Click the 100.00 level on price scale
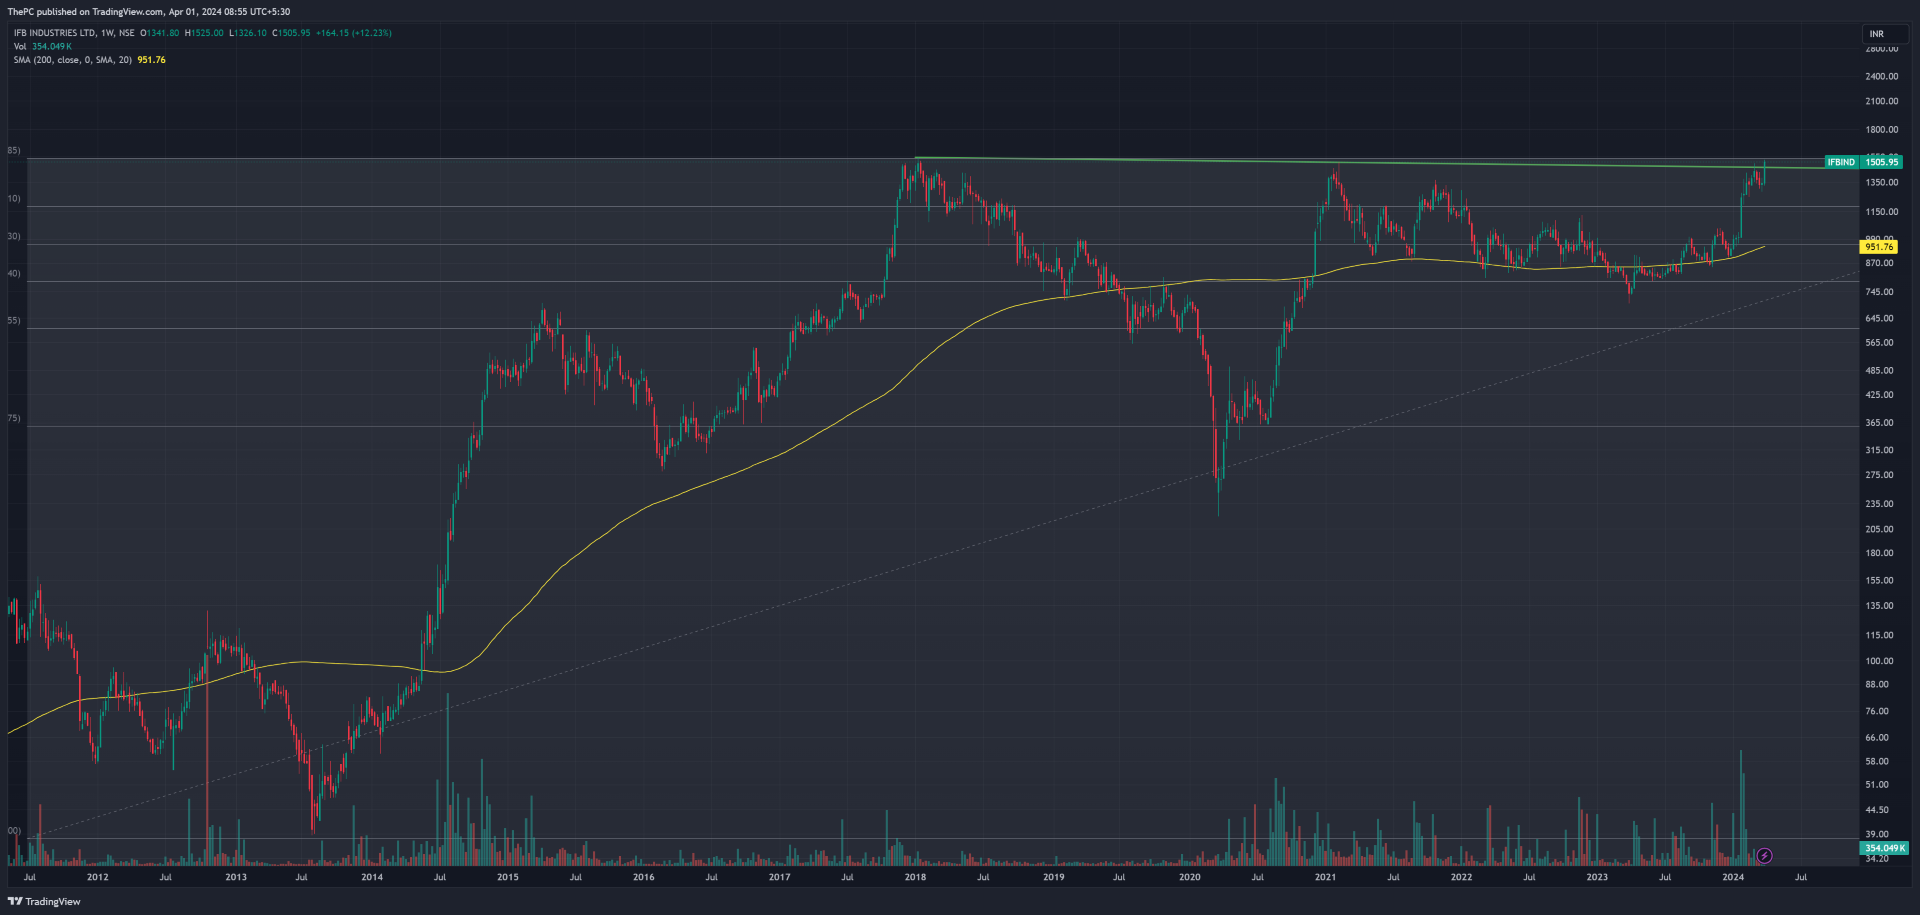Viewport: 1920px width, 915px height. pyautogui.click(x=1879, y=661)
